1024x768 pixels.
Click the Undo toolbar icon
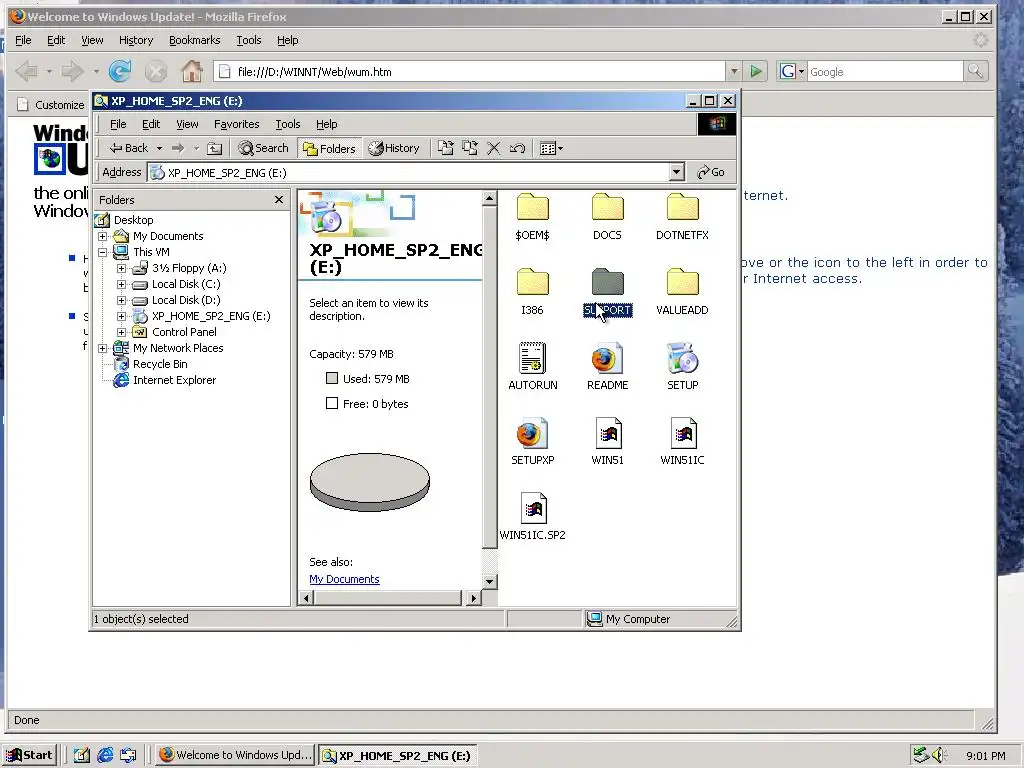coord(517,148)
